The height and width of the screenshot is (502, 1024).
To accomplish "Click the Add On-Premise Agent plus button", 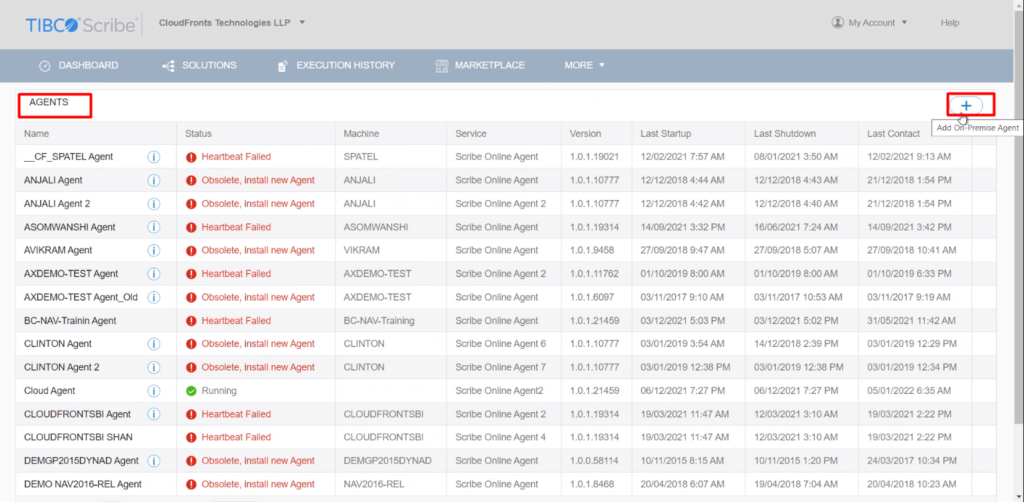I will click(x=966, y=106).
